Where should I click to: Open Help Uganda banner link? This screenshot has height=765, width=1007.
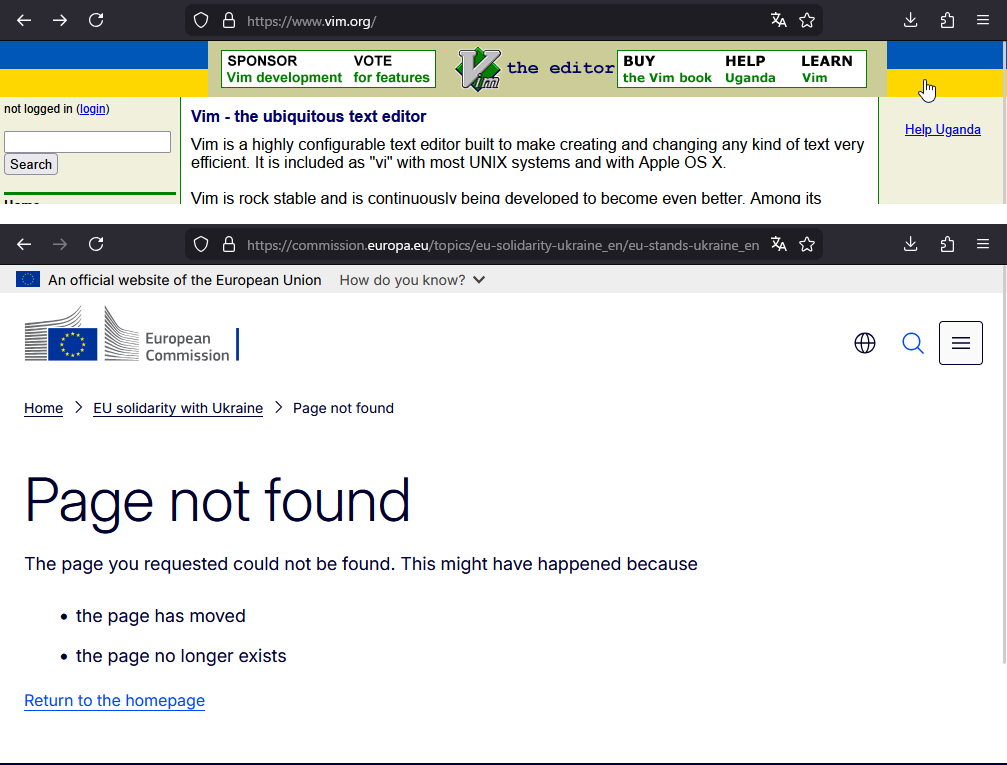(750, 69)
